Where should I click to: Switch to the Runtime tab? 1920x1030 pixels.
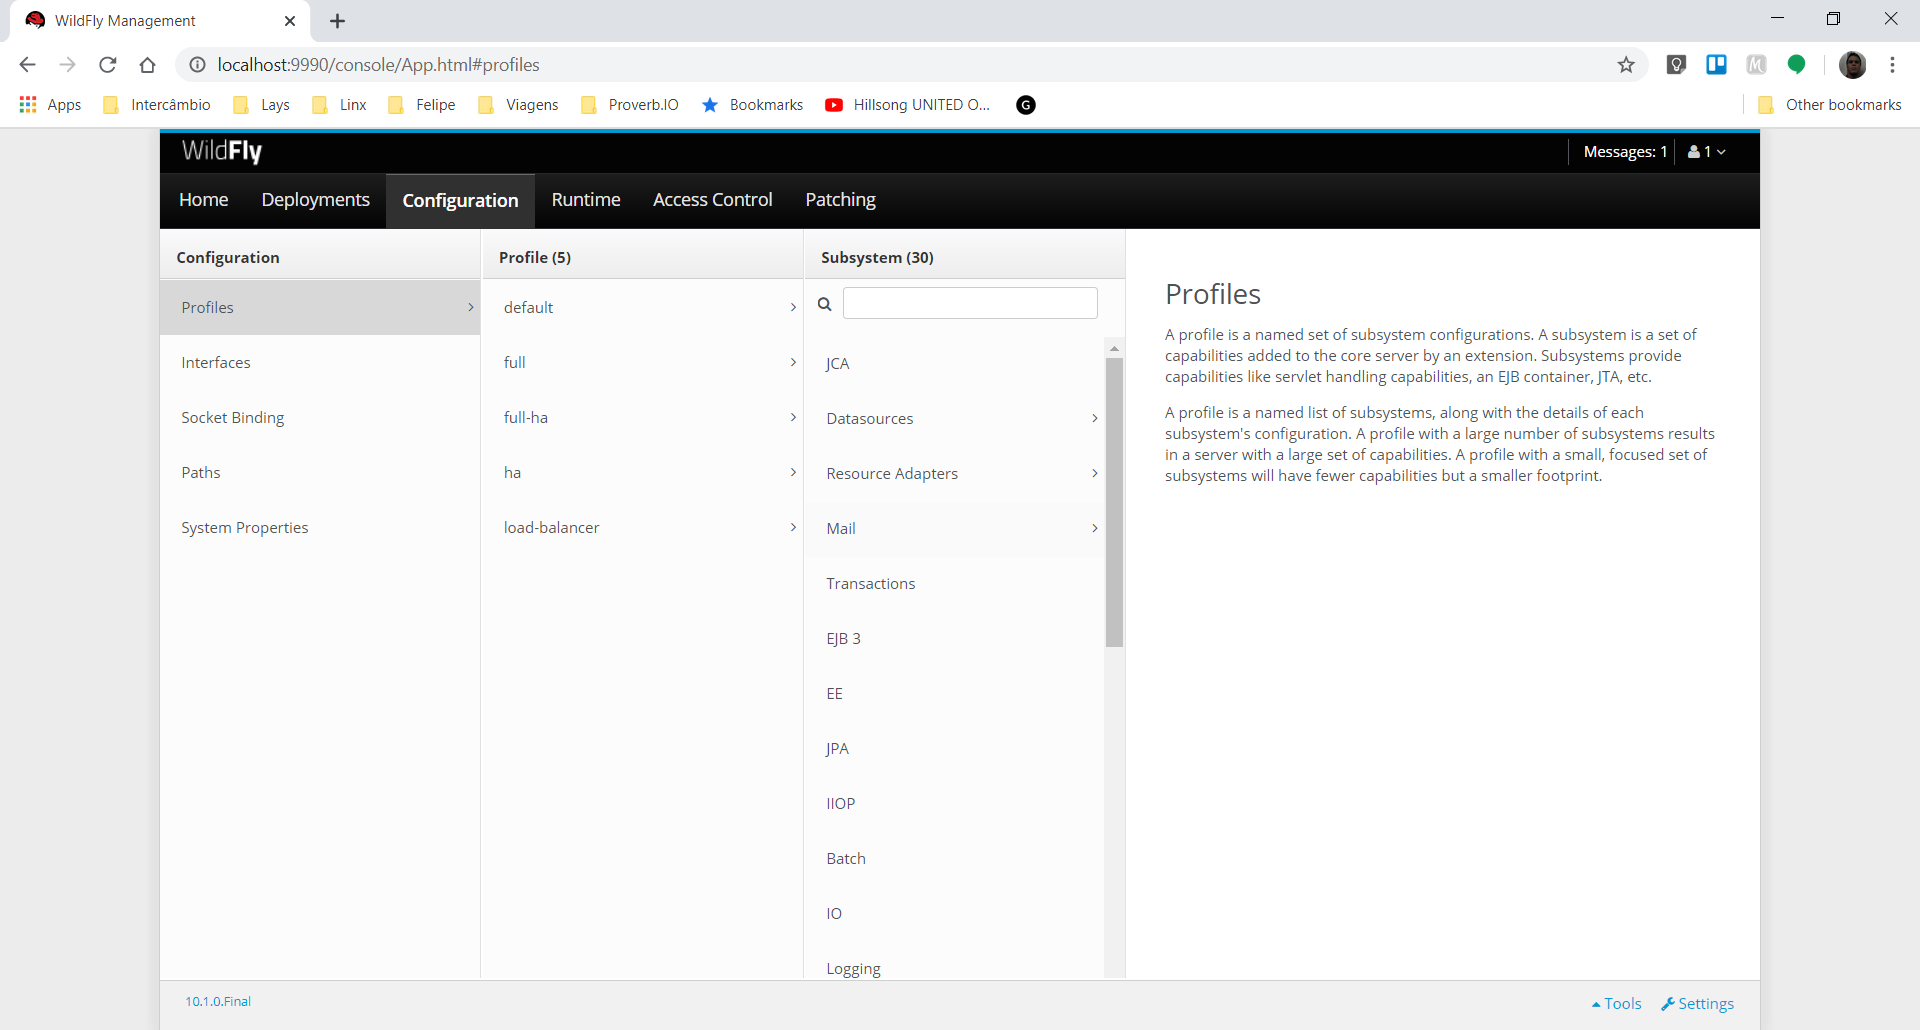(x=586, y=200)
